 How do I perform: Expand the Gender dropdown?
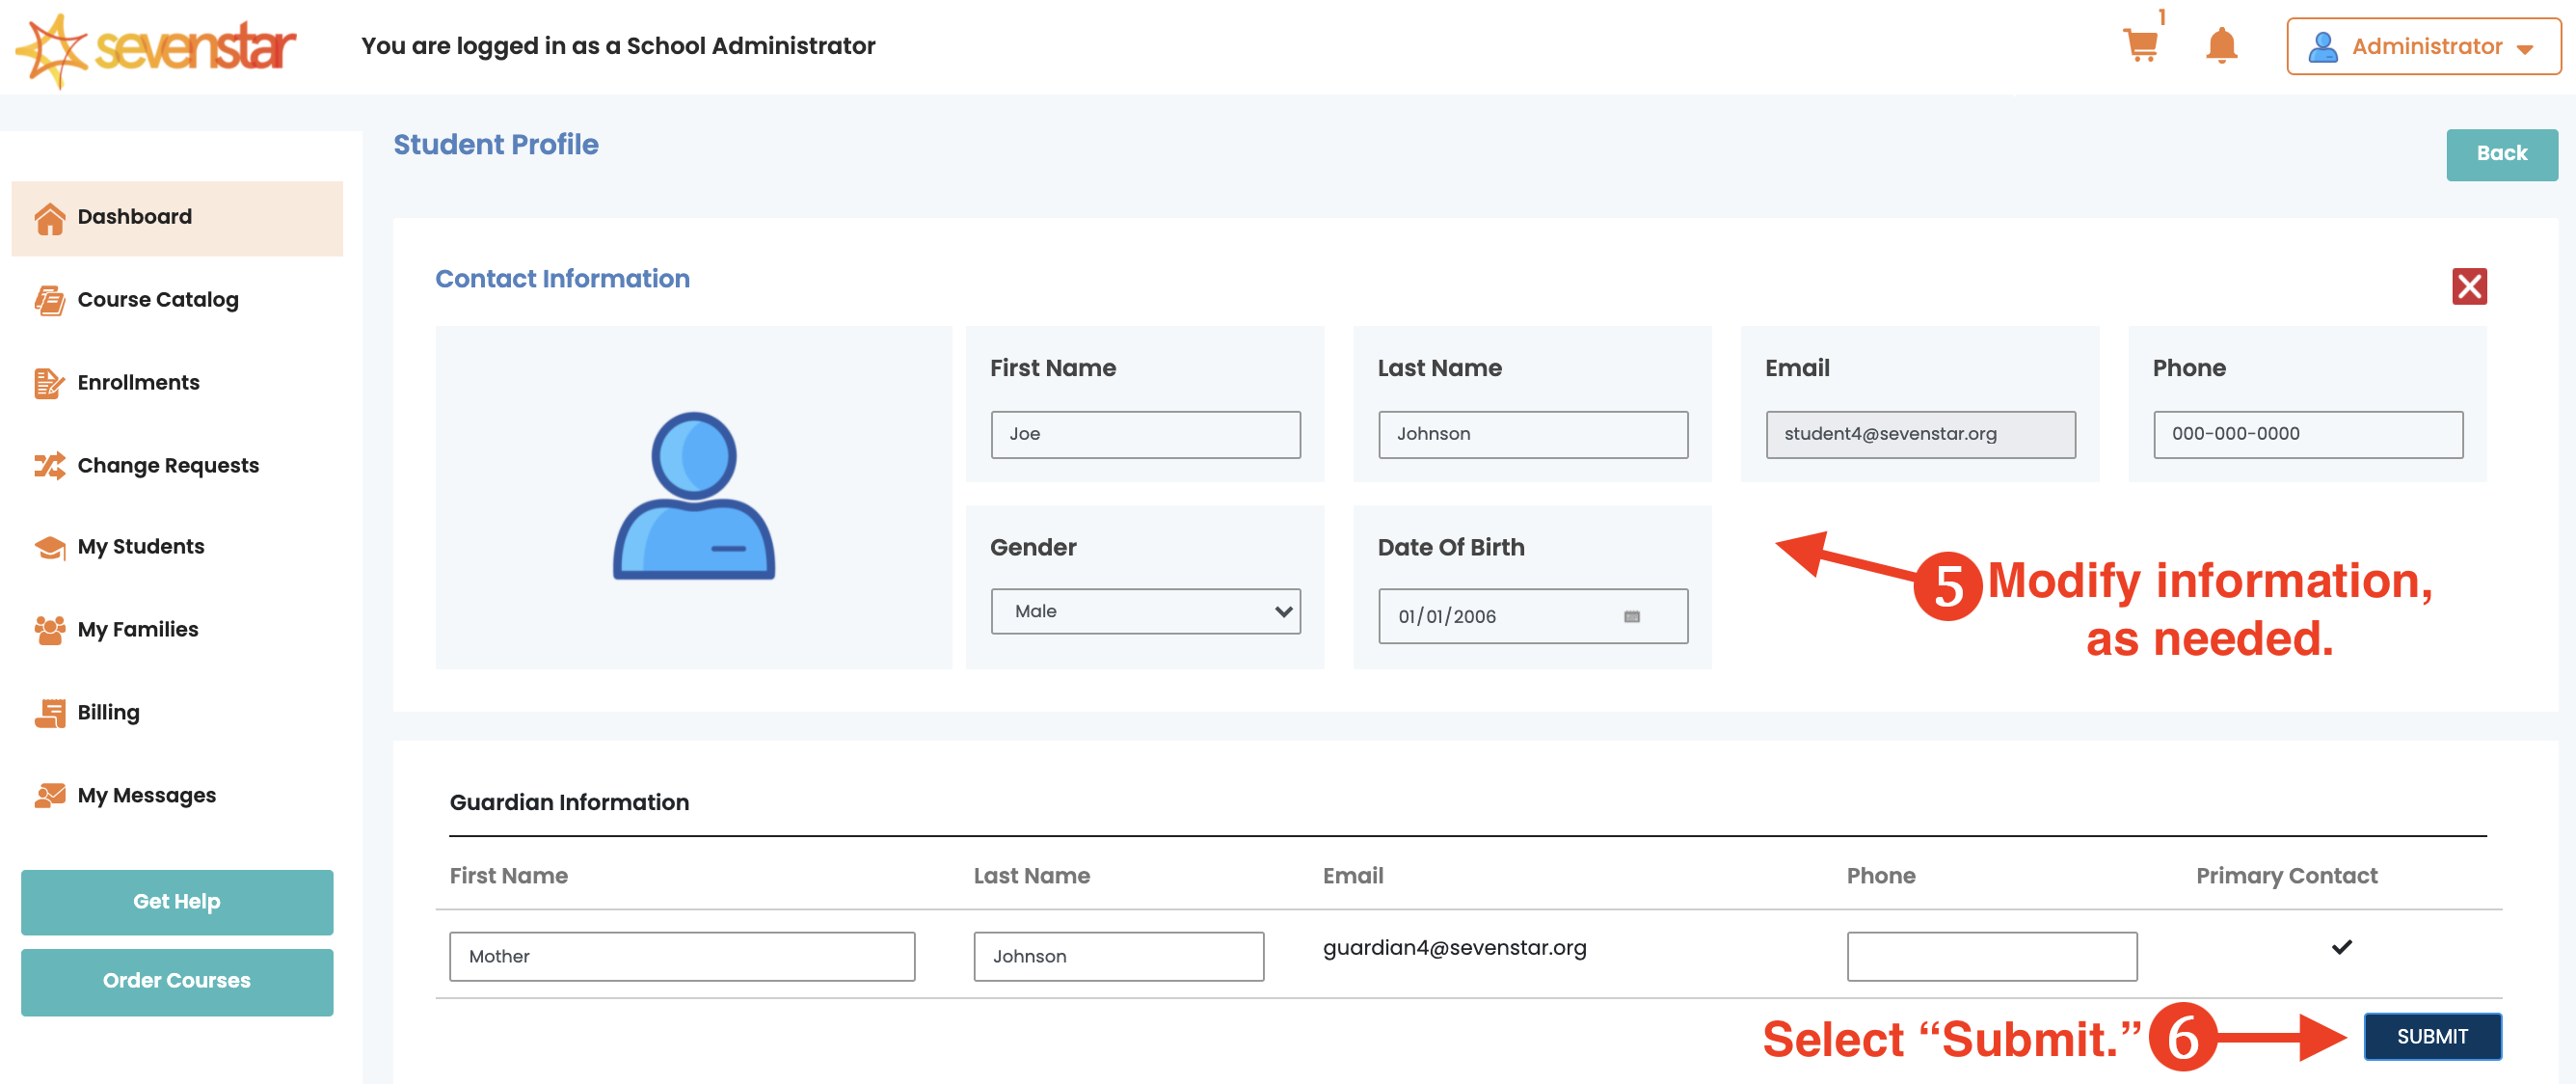point(1145,611)
